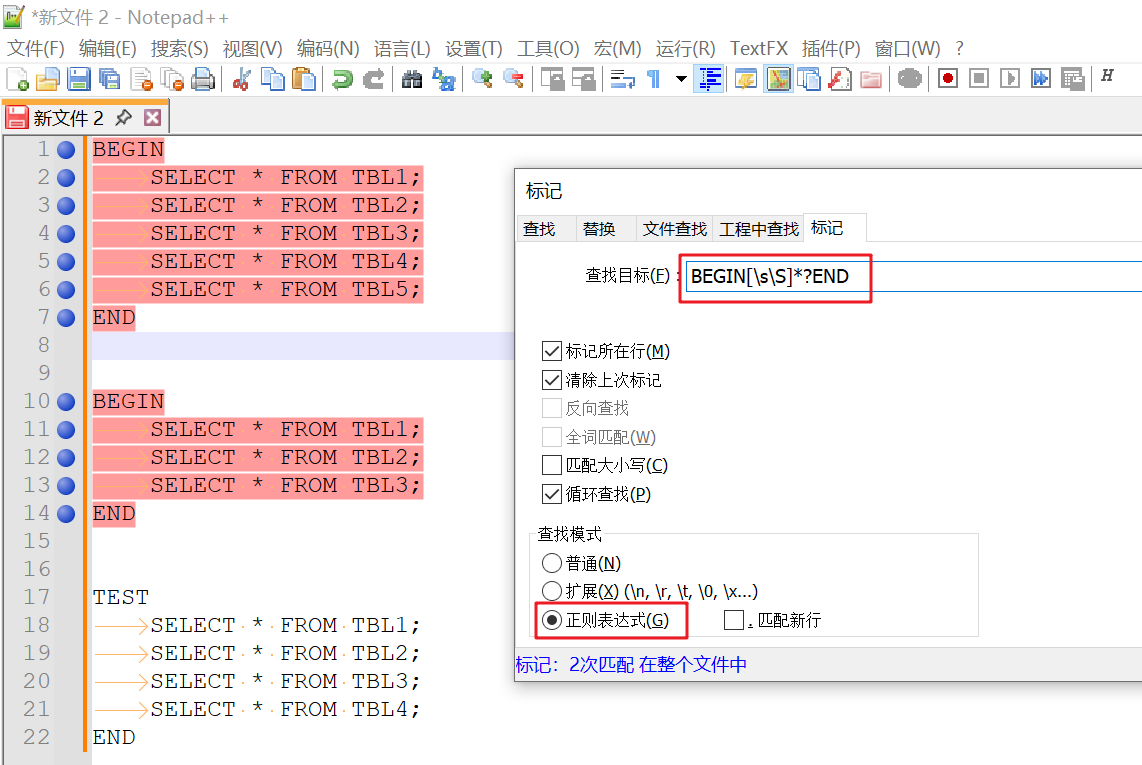The height and width of the screenshot is (765, 1142).
Task: Toggle synchronize vertical scrolling icon
Action: (552, 79)
